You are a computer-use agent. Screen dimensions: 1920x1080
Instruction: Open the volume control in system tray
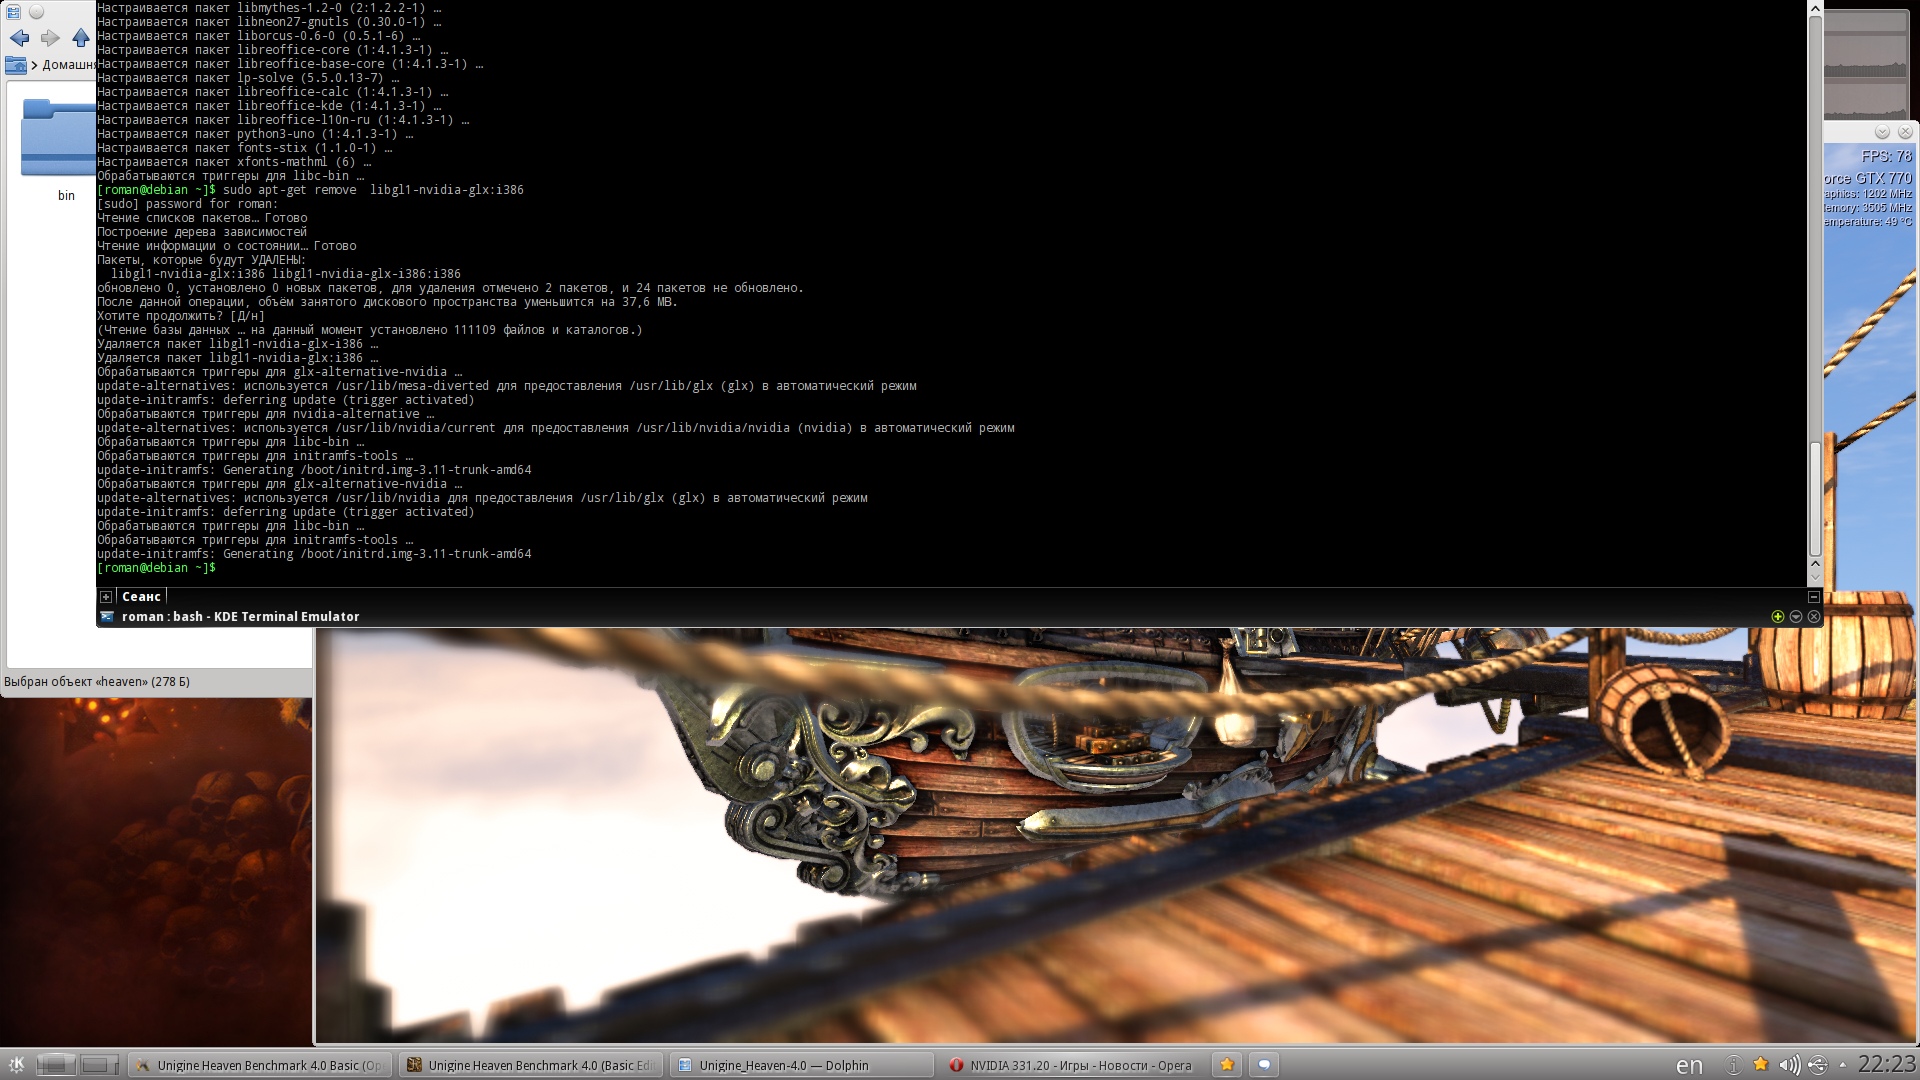[x=1789, y=1065]
